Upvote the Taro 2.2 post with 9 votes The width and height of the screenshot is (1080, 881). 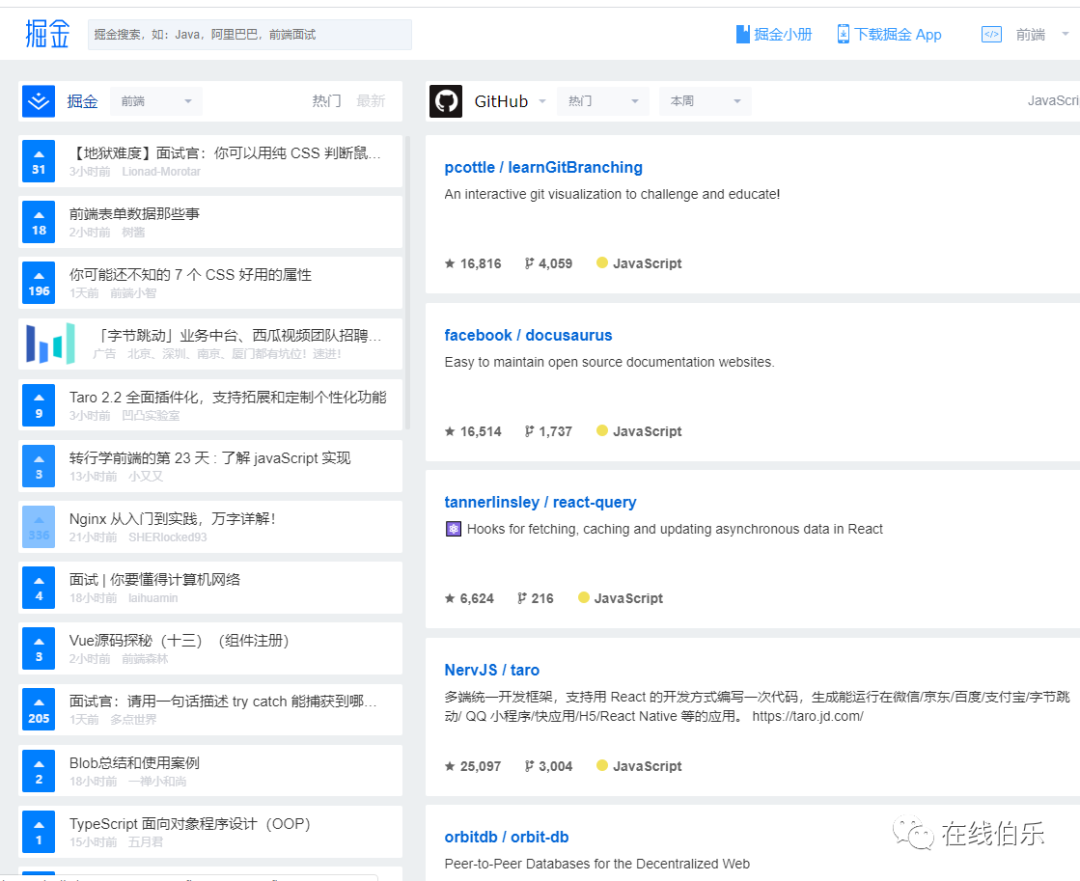pyautogui.click(x=39, y=405)
